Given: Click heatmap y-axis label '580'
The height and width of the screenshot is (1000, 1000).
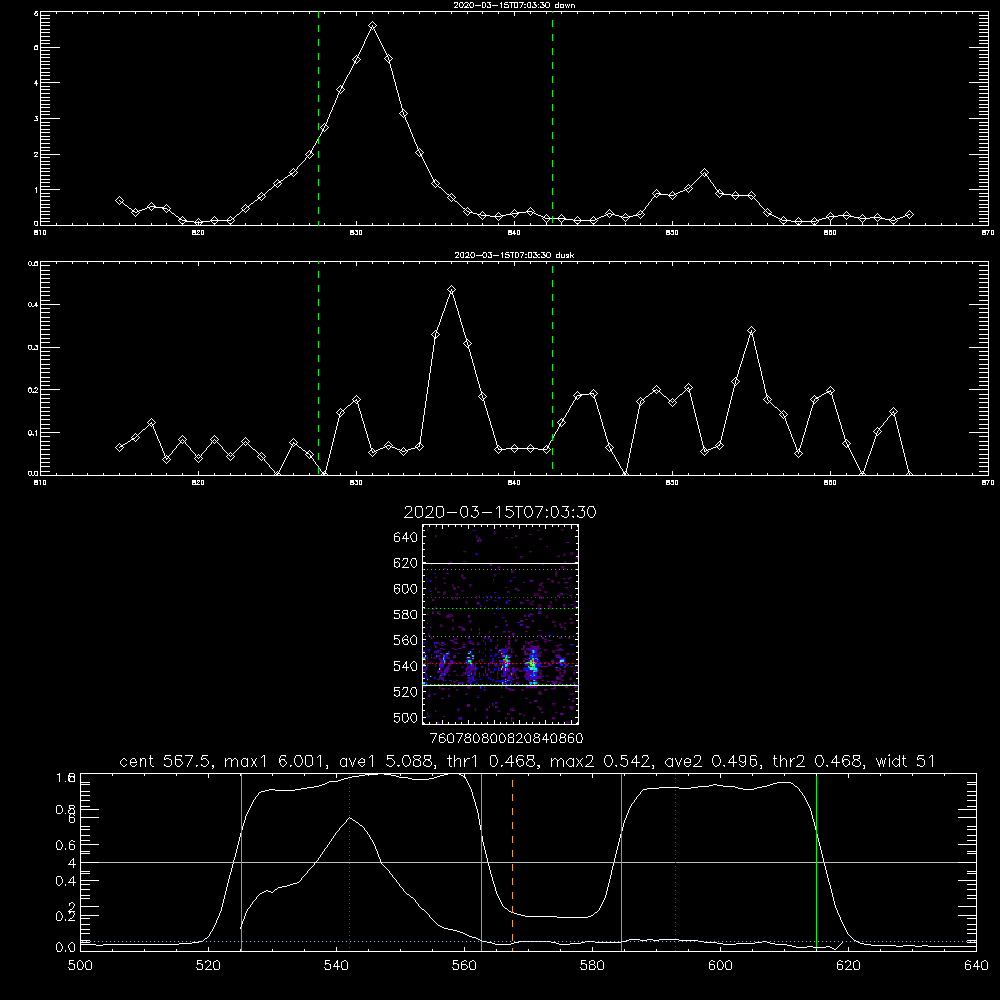Looking at the screenshot, I should (405, 615).
